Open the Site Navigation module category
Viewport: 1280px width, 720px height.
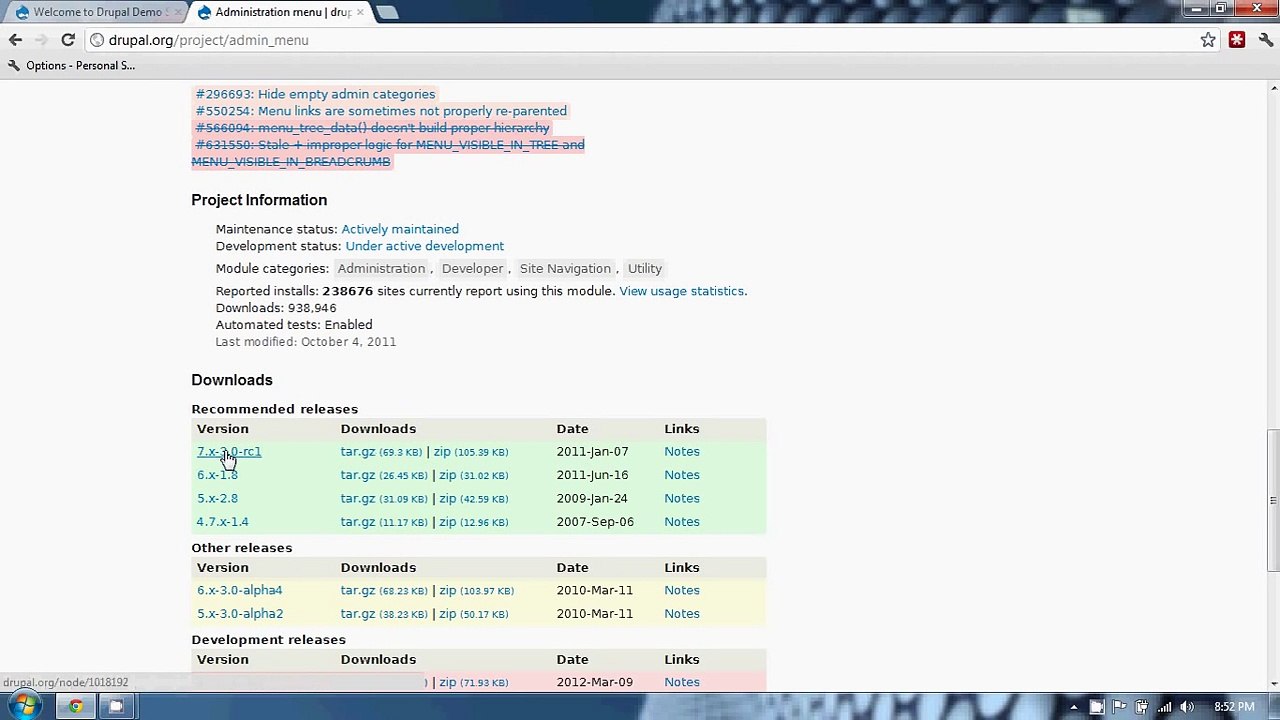coord(565,268)
